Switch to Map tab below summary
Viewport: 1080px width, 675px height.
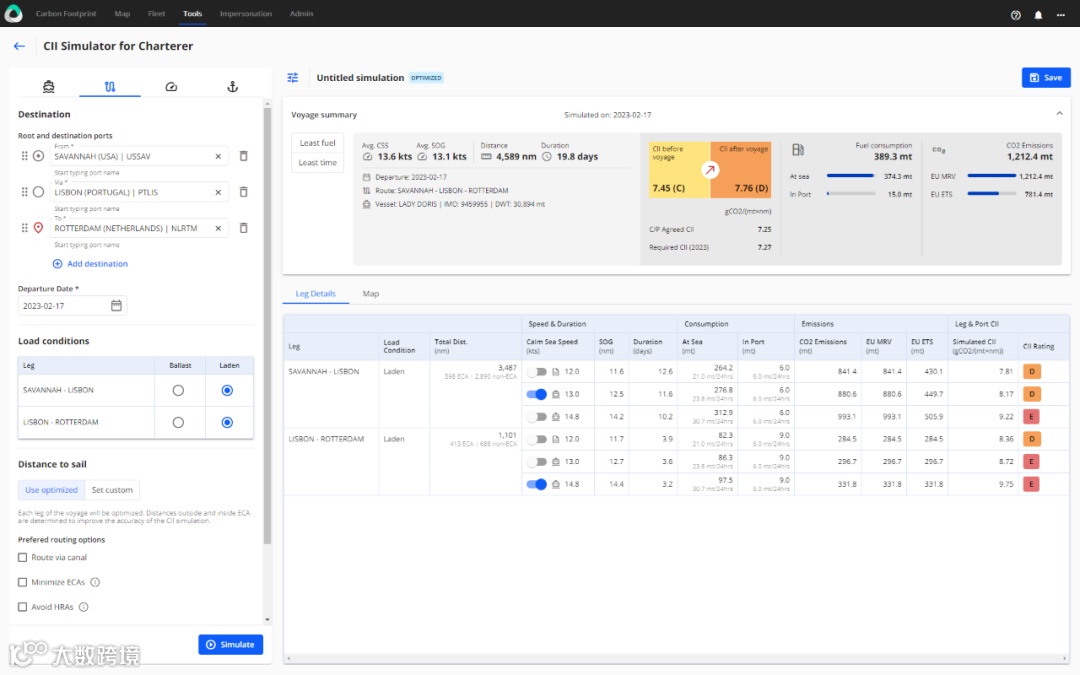tap(371, 293)
